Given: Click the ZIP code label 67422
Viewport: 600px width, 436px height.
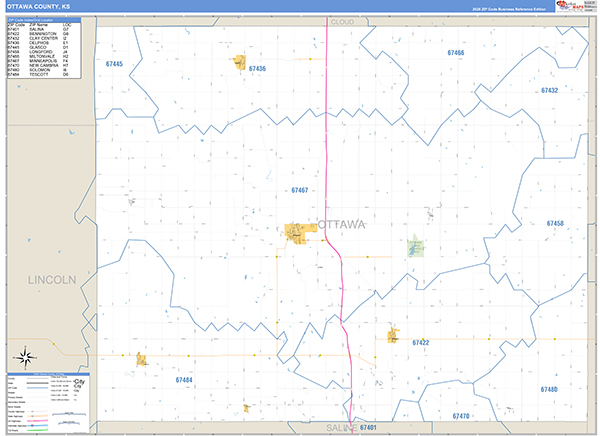Looking at the screenshot, I should coord(421,343).
